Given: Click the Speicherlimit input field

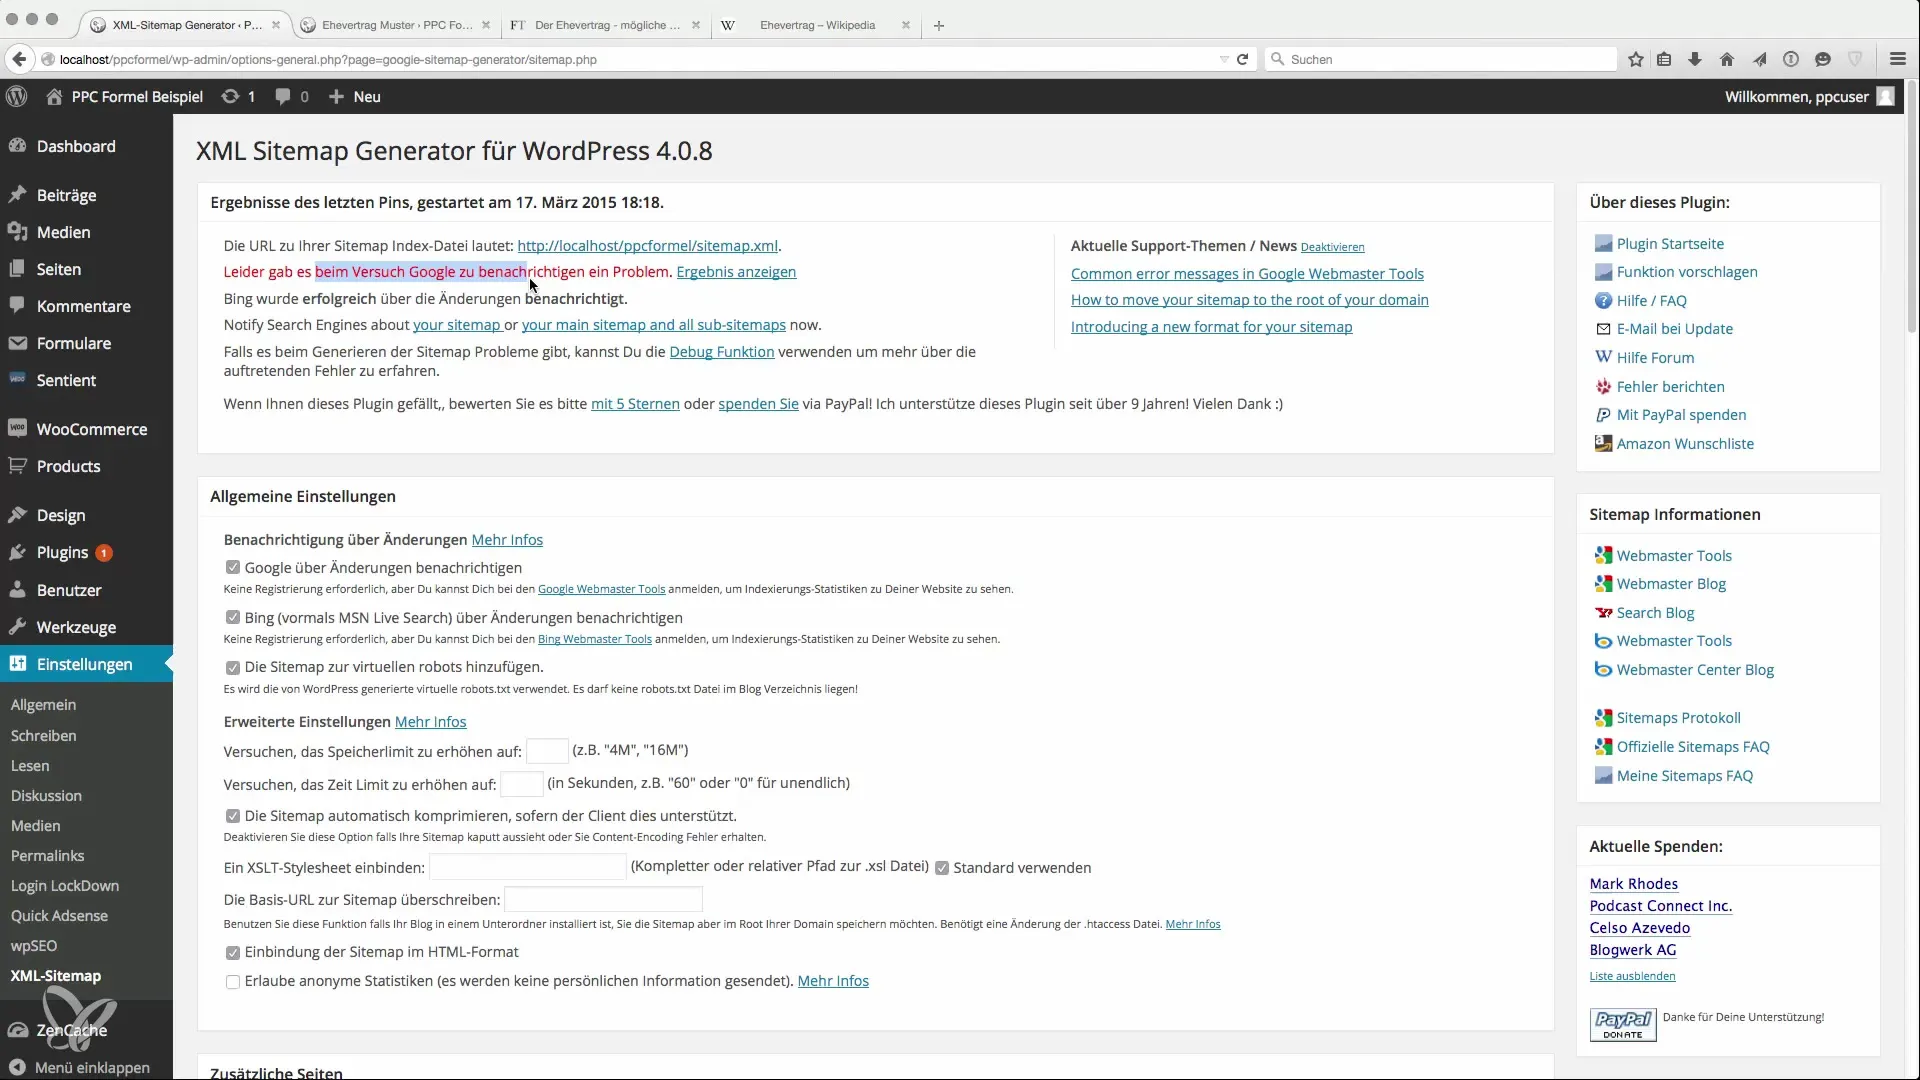Looking at the screenshot, I should point(547,751).
